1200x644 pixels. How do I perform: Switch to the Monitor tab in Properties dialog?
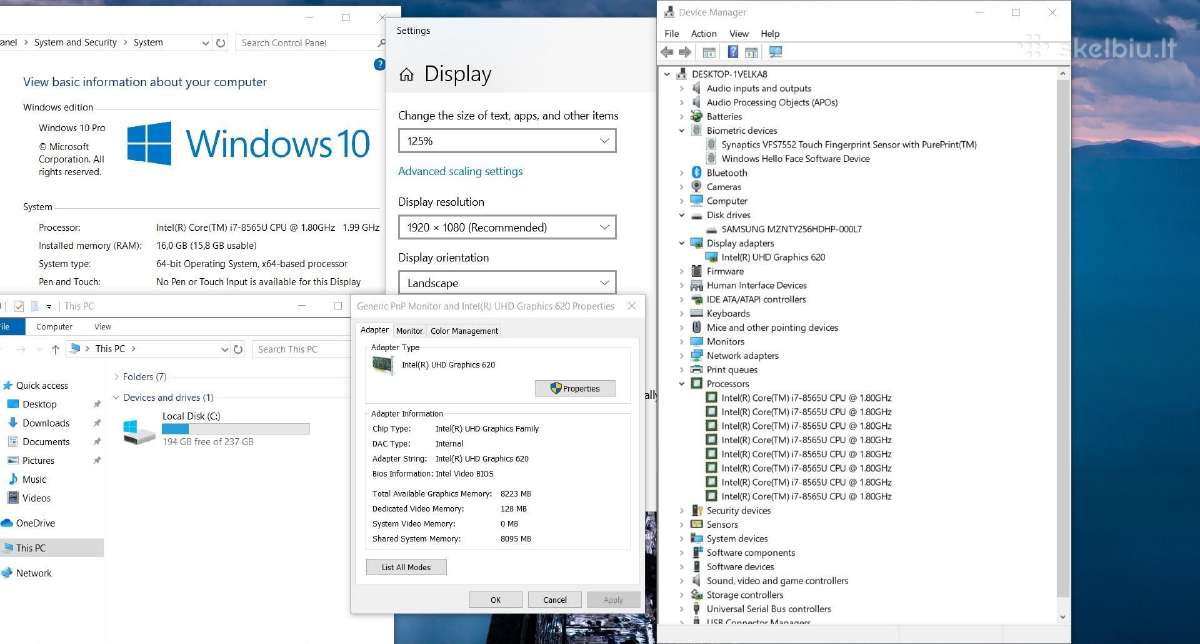(409, 331)
